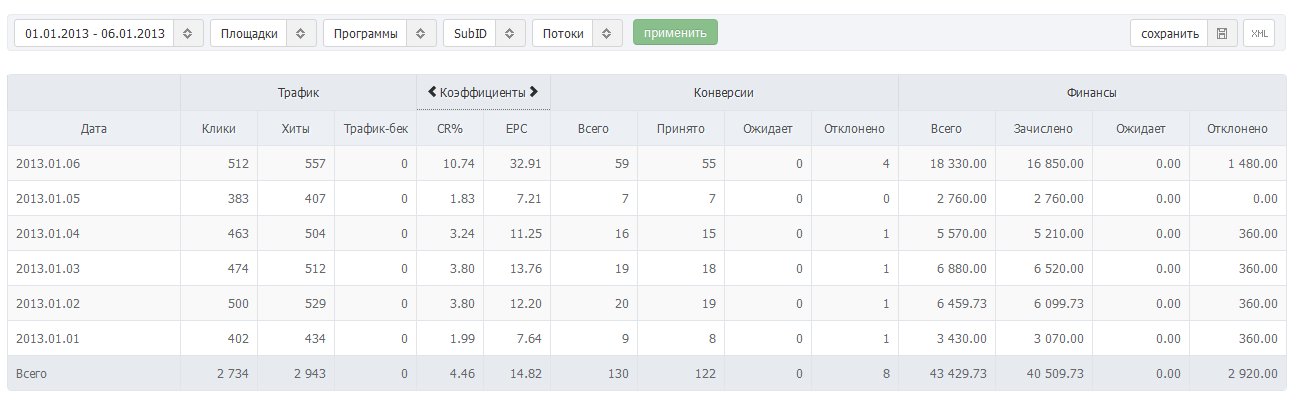This screenshot has height=406, width=1305.
Task: Click the CR% column header
Action: click(450, 128)
